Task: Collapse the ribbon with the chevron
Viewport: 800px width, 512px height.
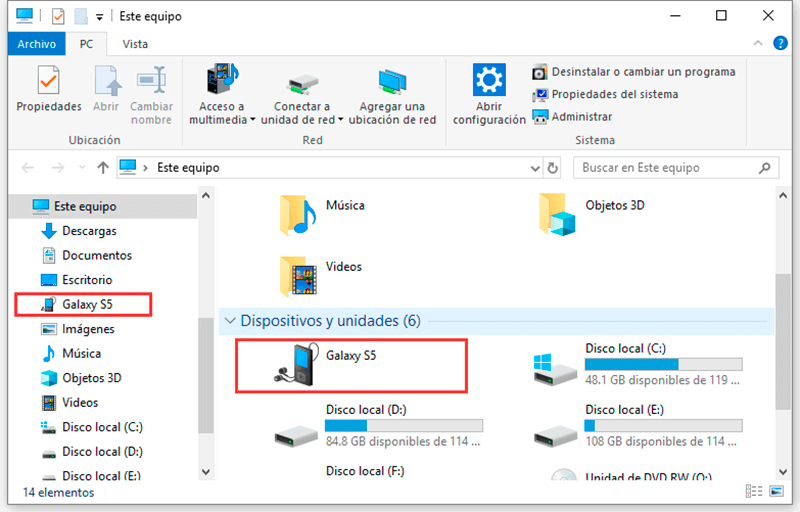Action: coord(758,43)
